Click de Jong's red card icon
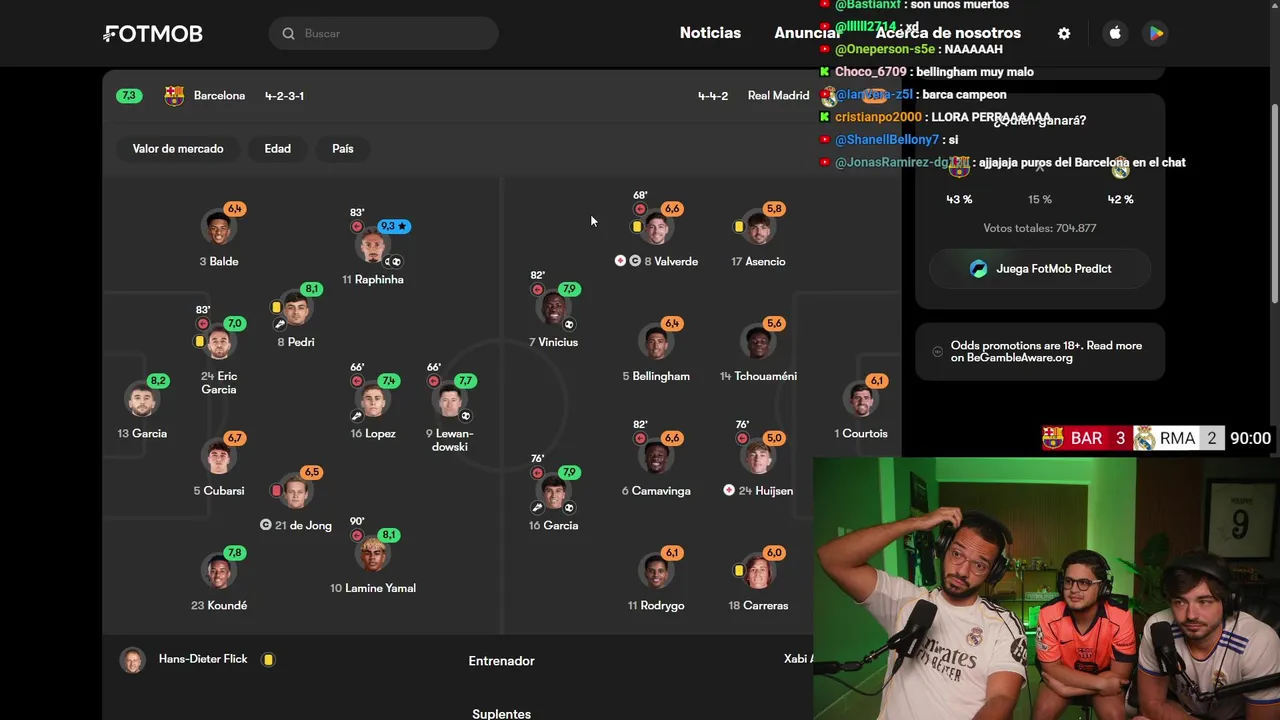 click(x=276, y=491)
